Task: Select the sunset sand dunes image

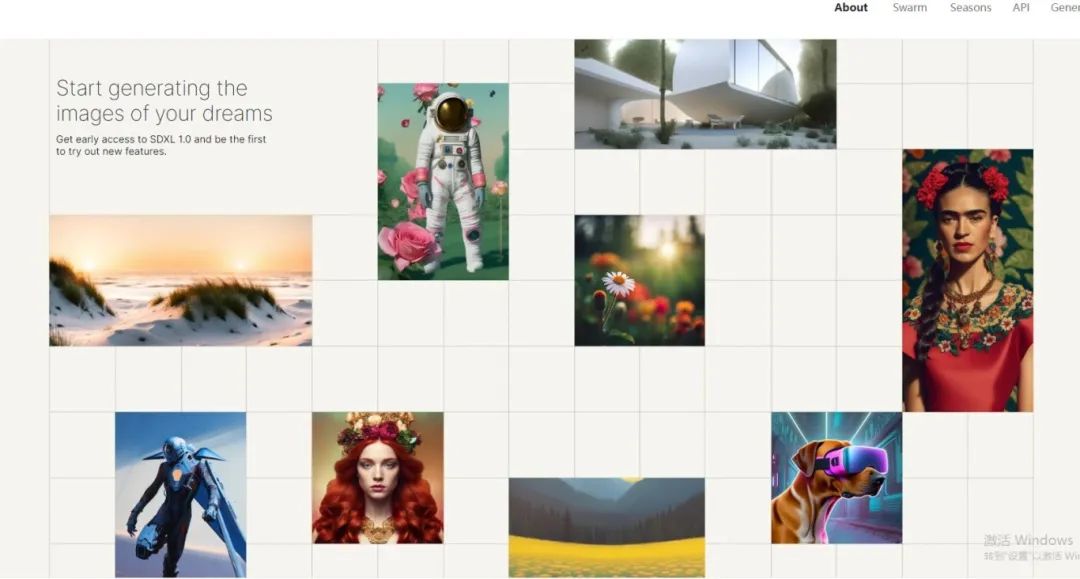Action: 180,280
